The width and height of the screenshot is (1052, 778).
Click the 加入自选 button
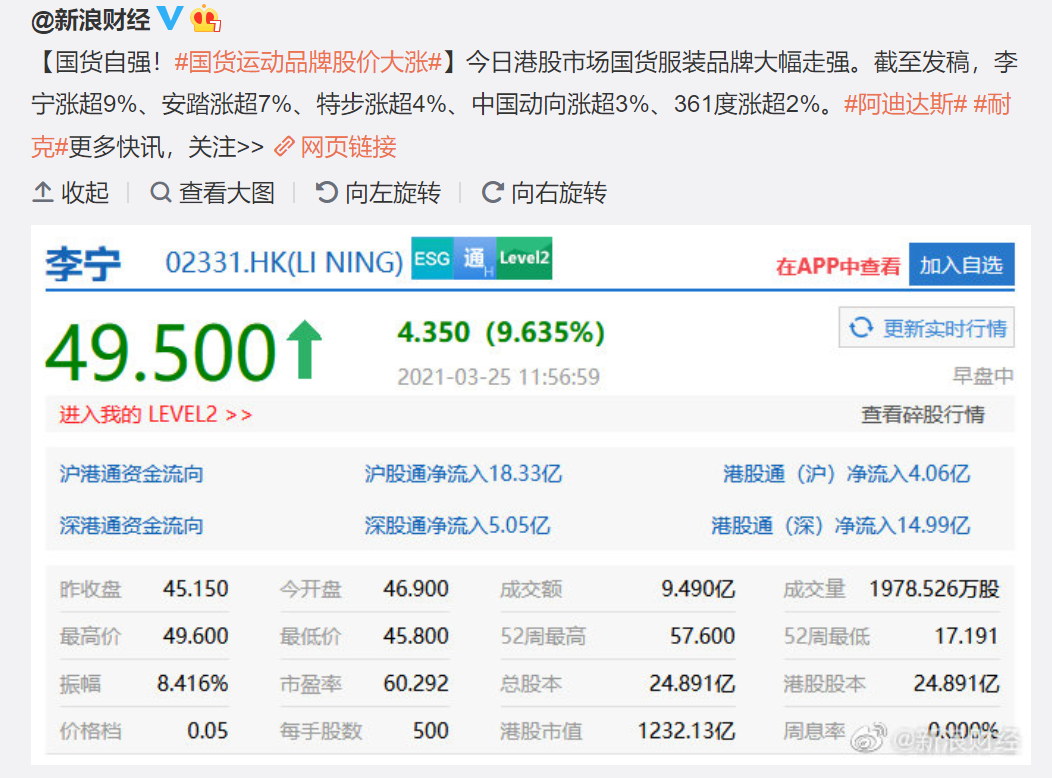pos(961,266)
